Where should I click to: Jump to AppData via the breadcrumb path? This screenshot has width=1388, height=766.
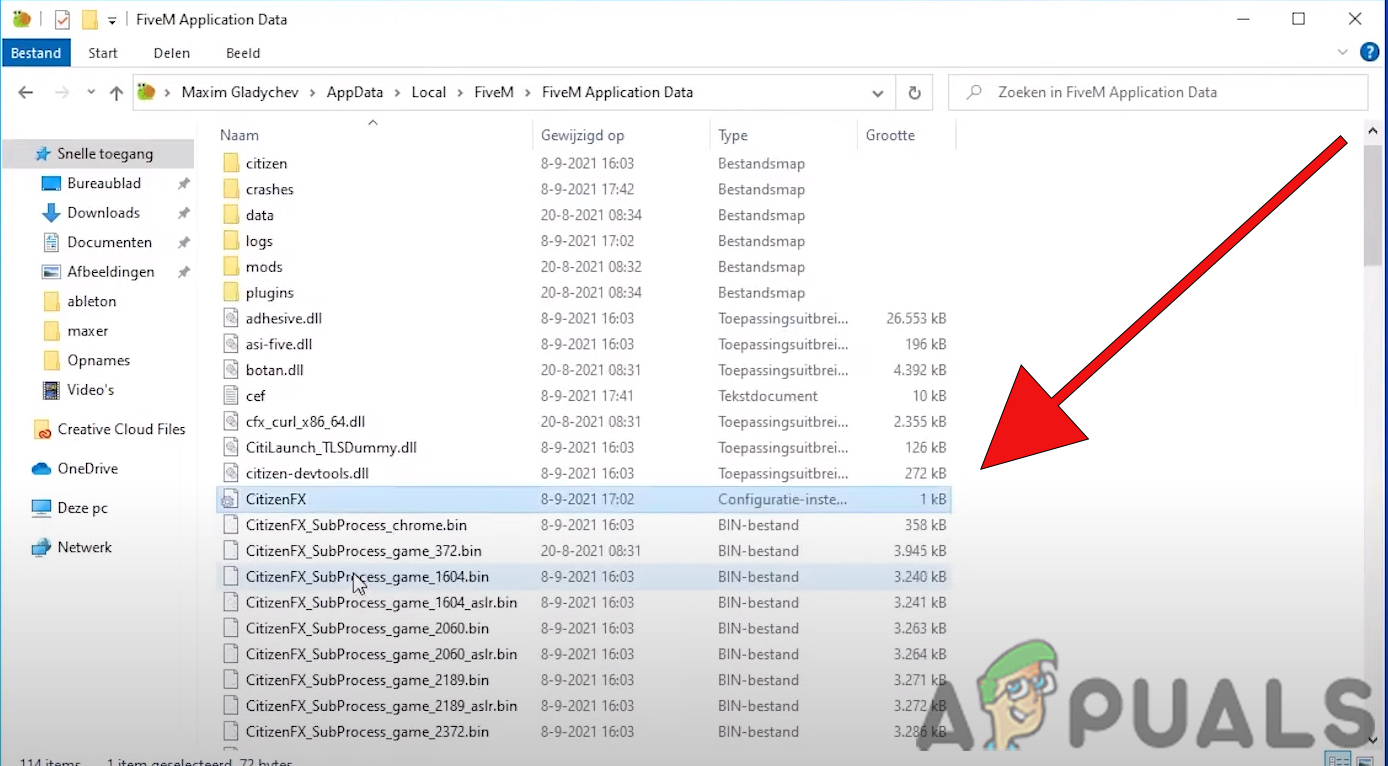tap(355, 92)
